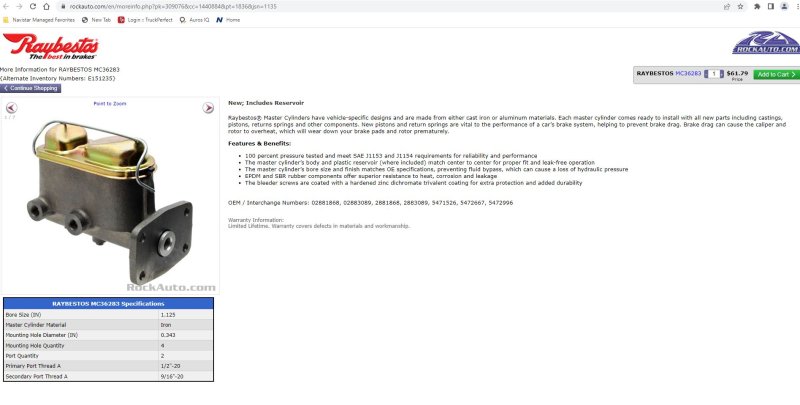Decrease quantity with minus stepper
The image size is (800, 405).
[x=706, y=74]
